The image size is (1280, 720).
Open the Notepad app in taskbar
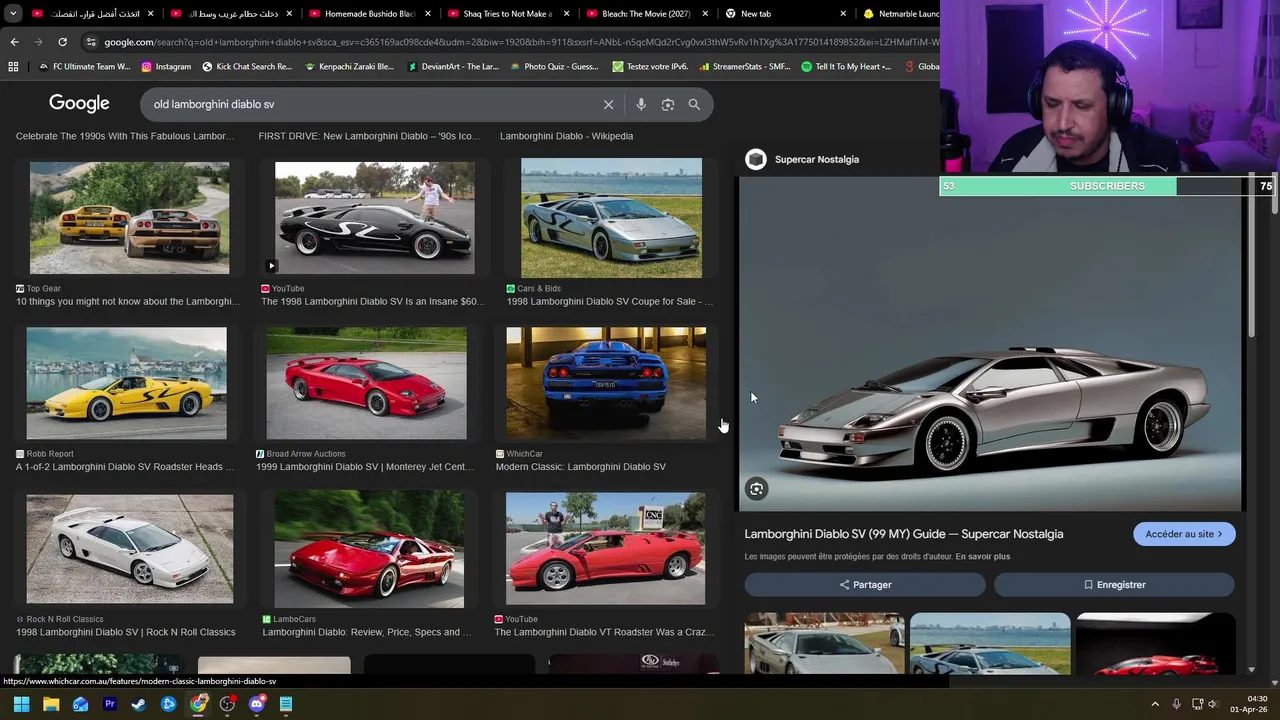click(286, 704)
